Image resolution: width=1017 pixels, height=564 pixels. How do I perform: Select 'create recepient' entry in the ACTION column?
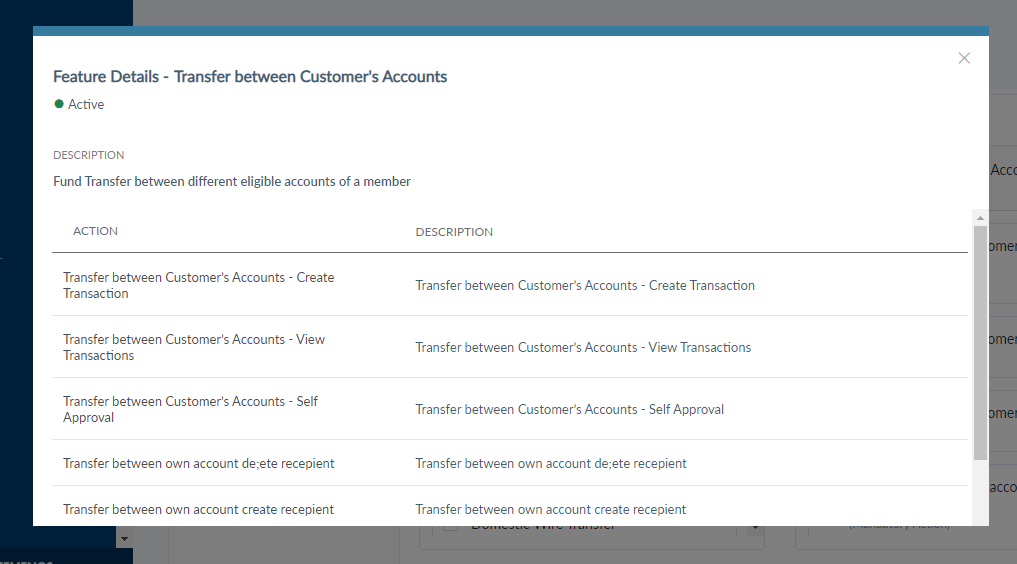point(198,509)
